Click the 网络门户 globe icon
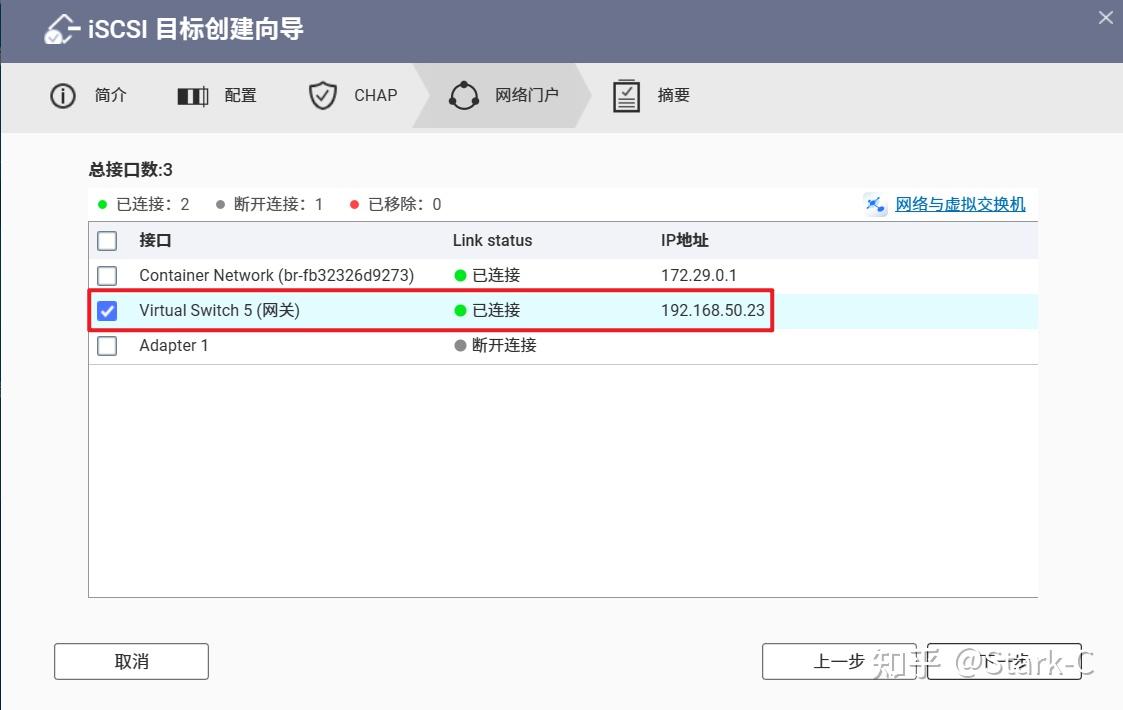 [x=464, y=95]
